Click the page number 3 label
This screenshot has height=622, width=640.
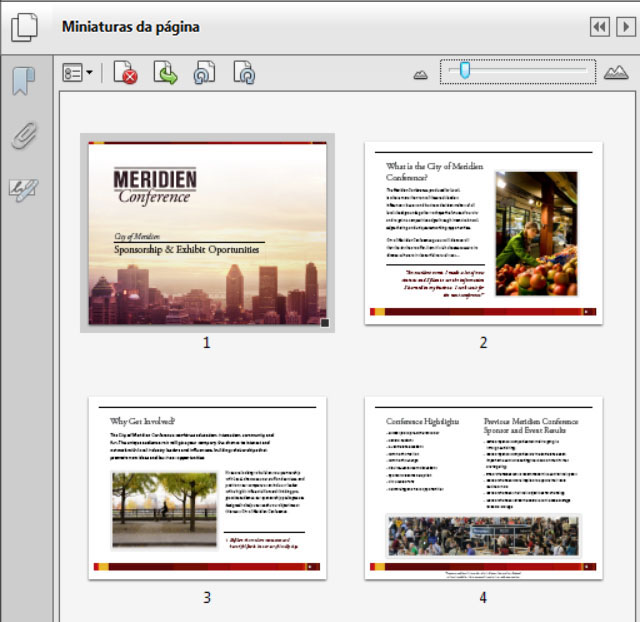[x=207, y=598]
